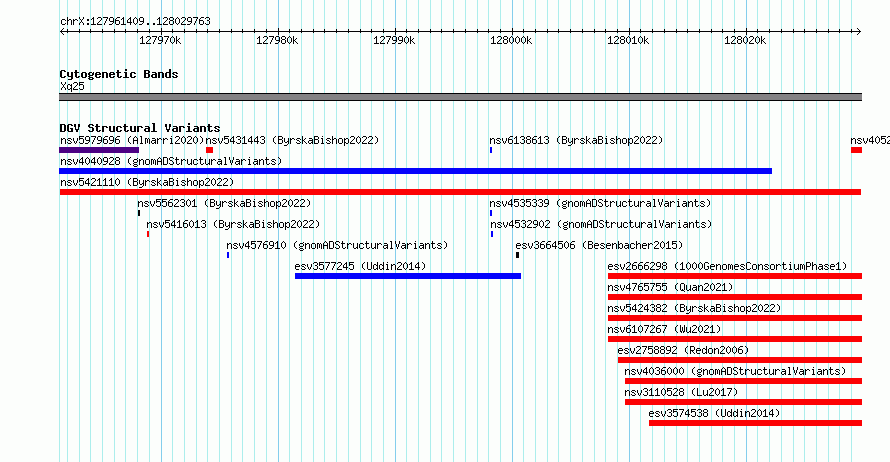
Task: Click the nsv6107267 (Wu2021) red bar
Action: coord(735,339)
